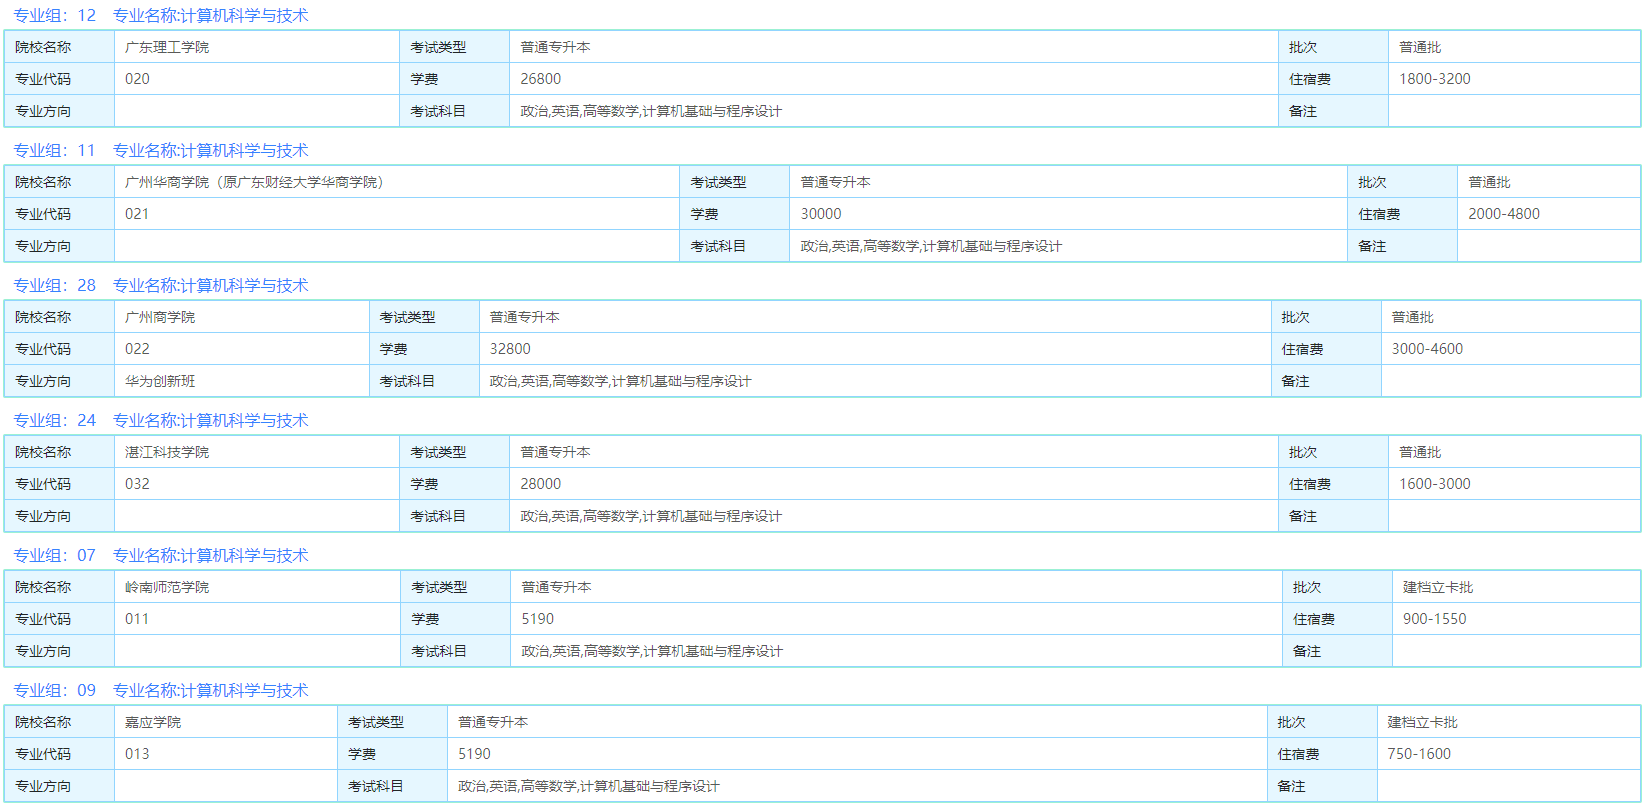Click tuition 5190 in 岭南师范学院 table
Screen dimensions: 1646x805
(x=538, y=619)
